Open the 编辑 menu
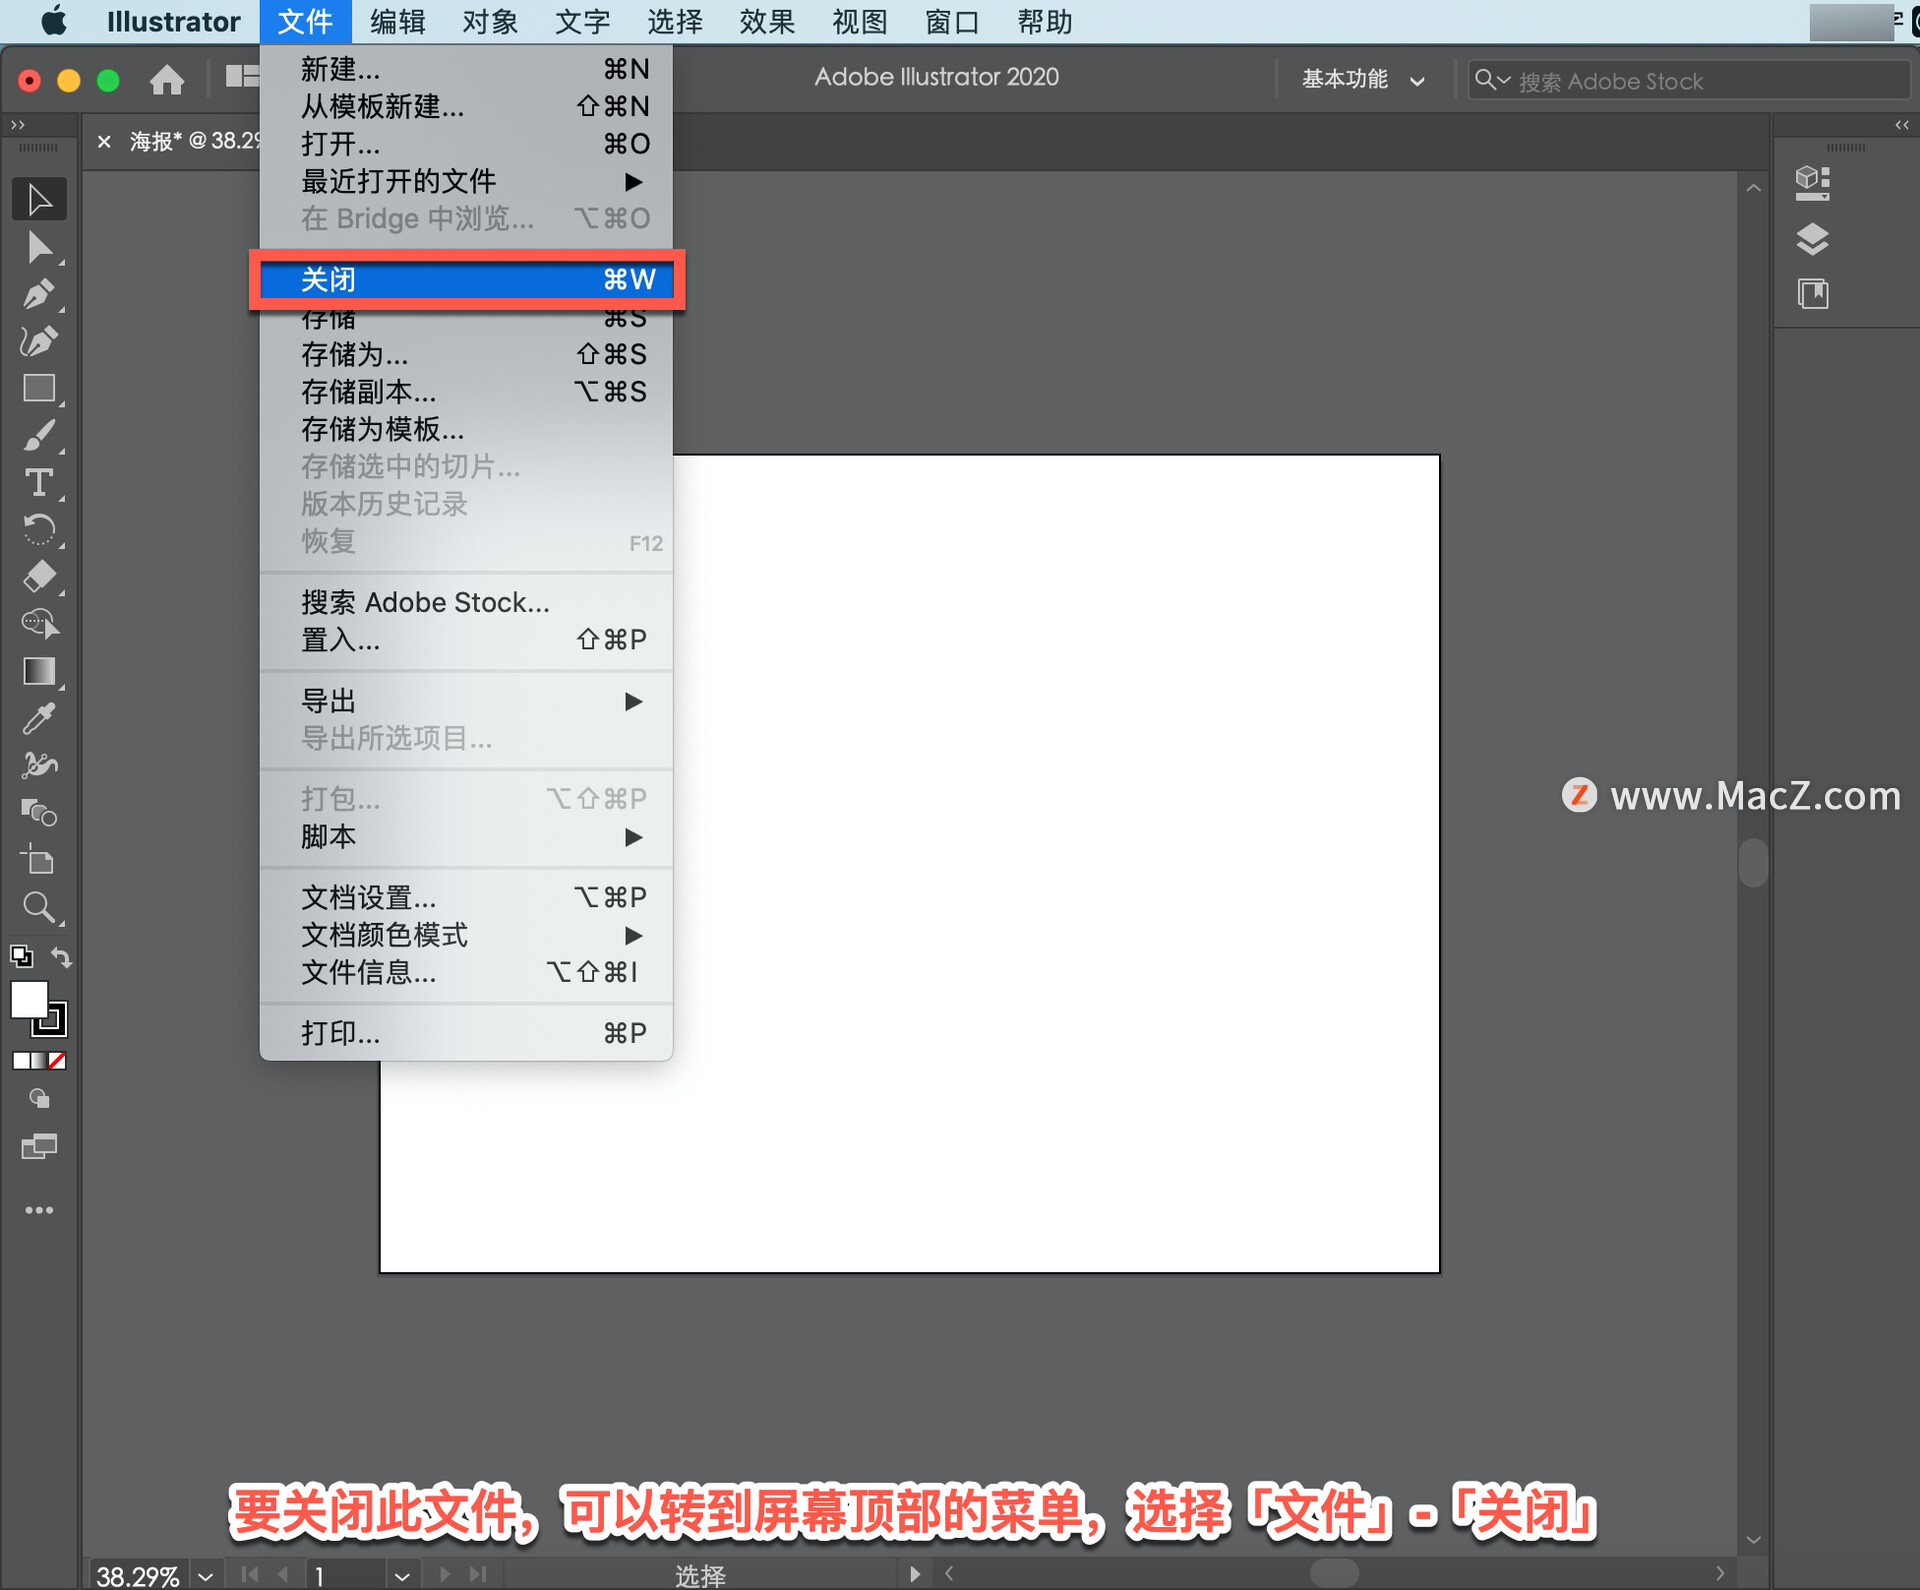1920x1590 pixels. point(397,21)
